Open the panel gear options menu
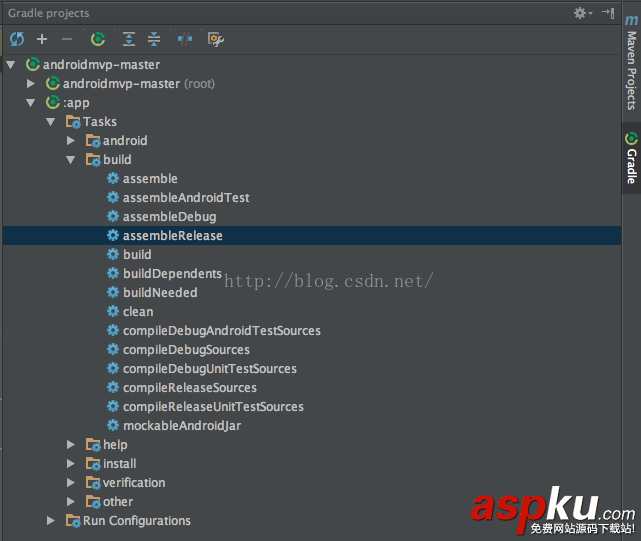Screen dimensions: 641x541 [x=583, y=13]
